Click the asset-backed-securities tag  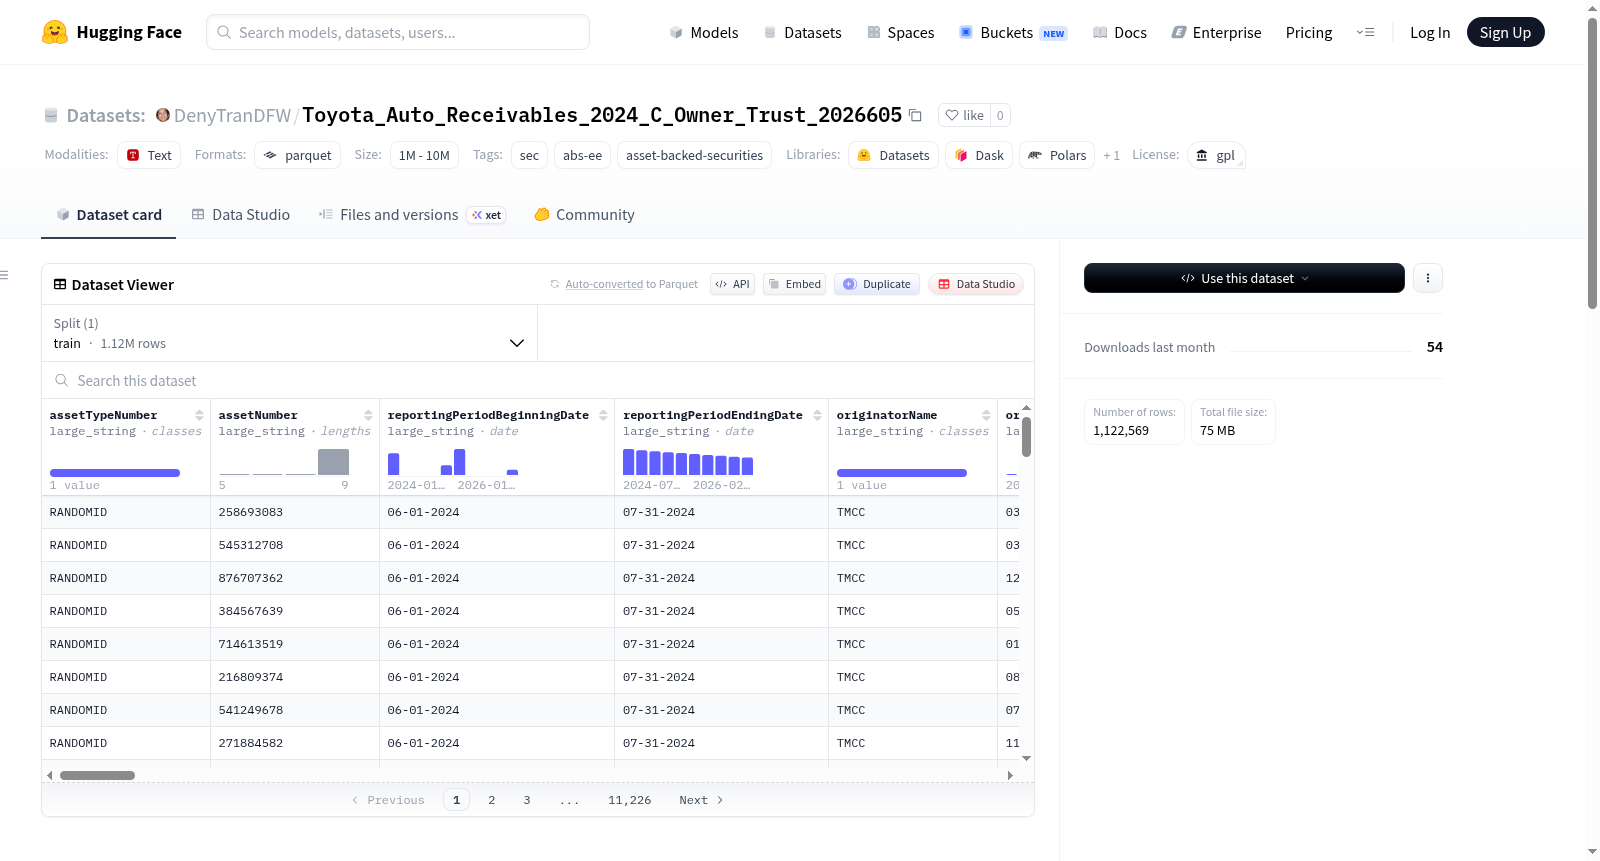pos(694,155)
